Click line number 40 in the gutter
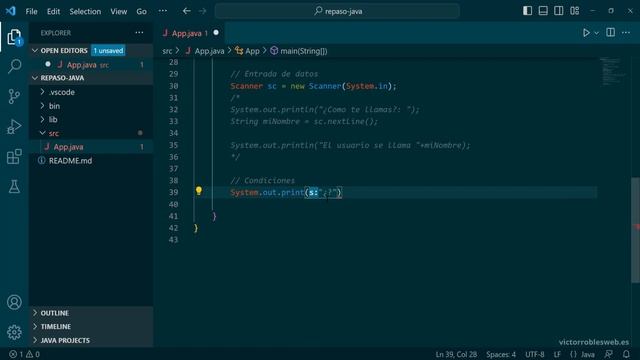This screenshot has height=360, width=640. [173, 204]
